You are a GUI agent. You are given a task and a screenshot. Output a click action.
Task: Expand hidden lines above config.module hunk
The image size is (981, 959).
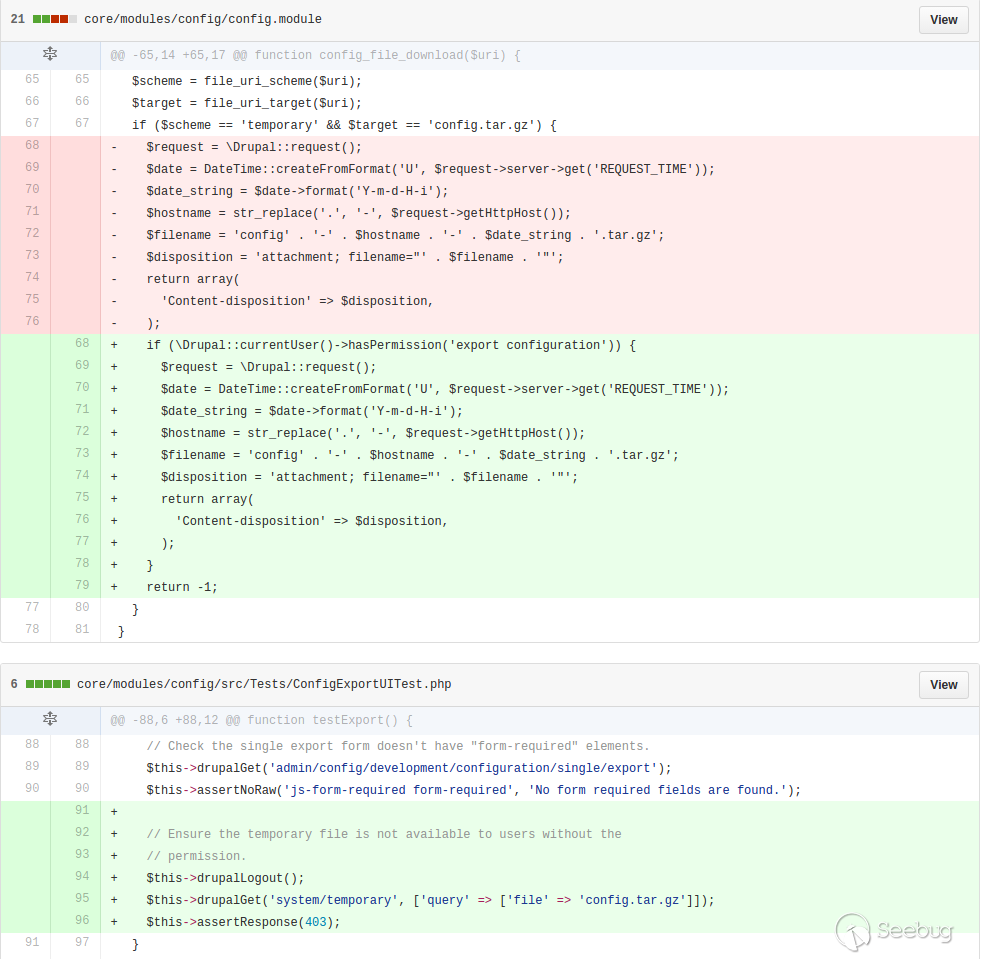click(x=50, y=55)
